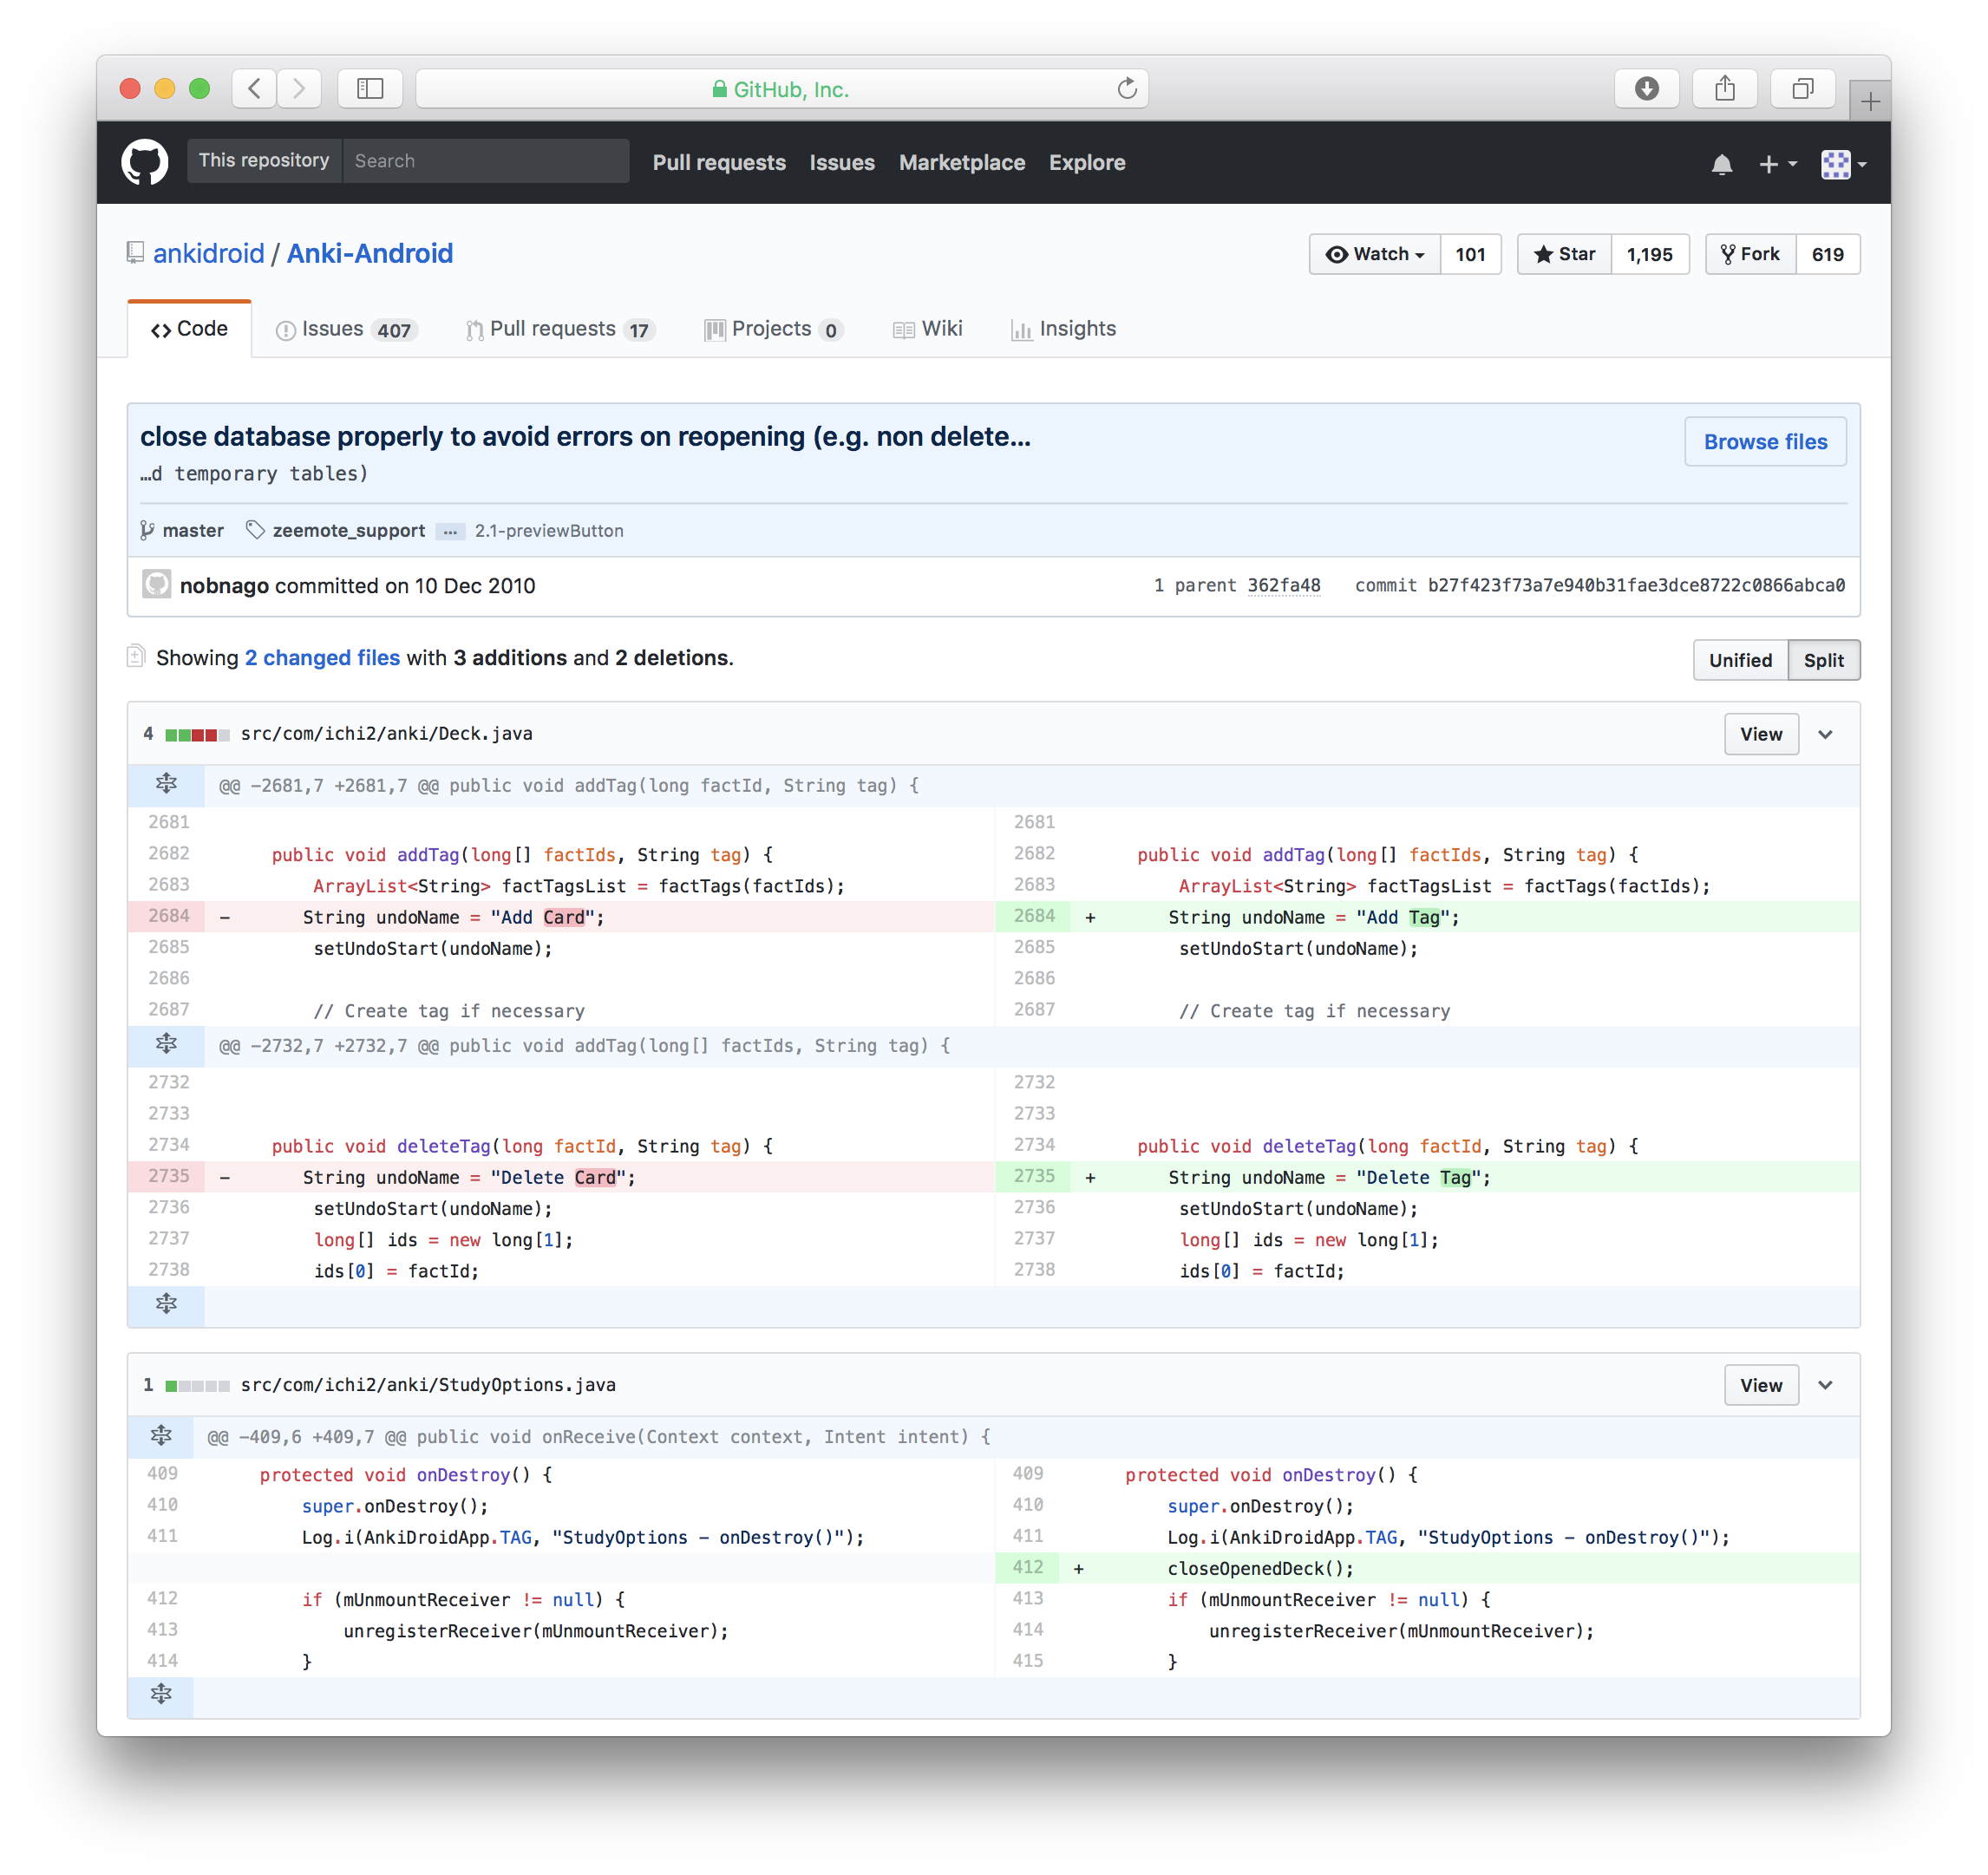Open the Issues tab with 407
Viewport: 1988px width, 1875px height.
346,329
